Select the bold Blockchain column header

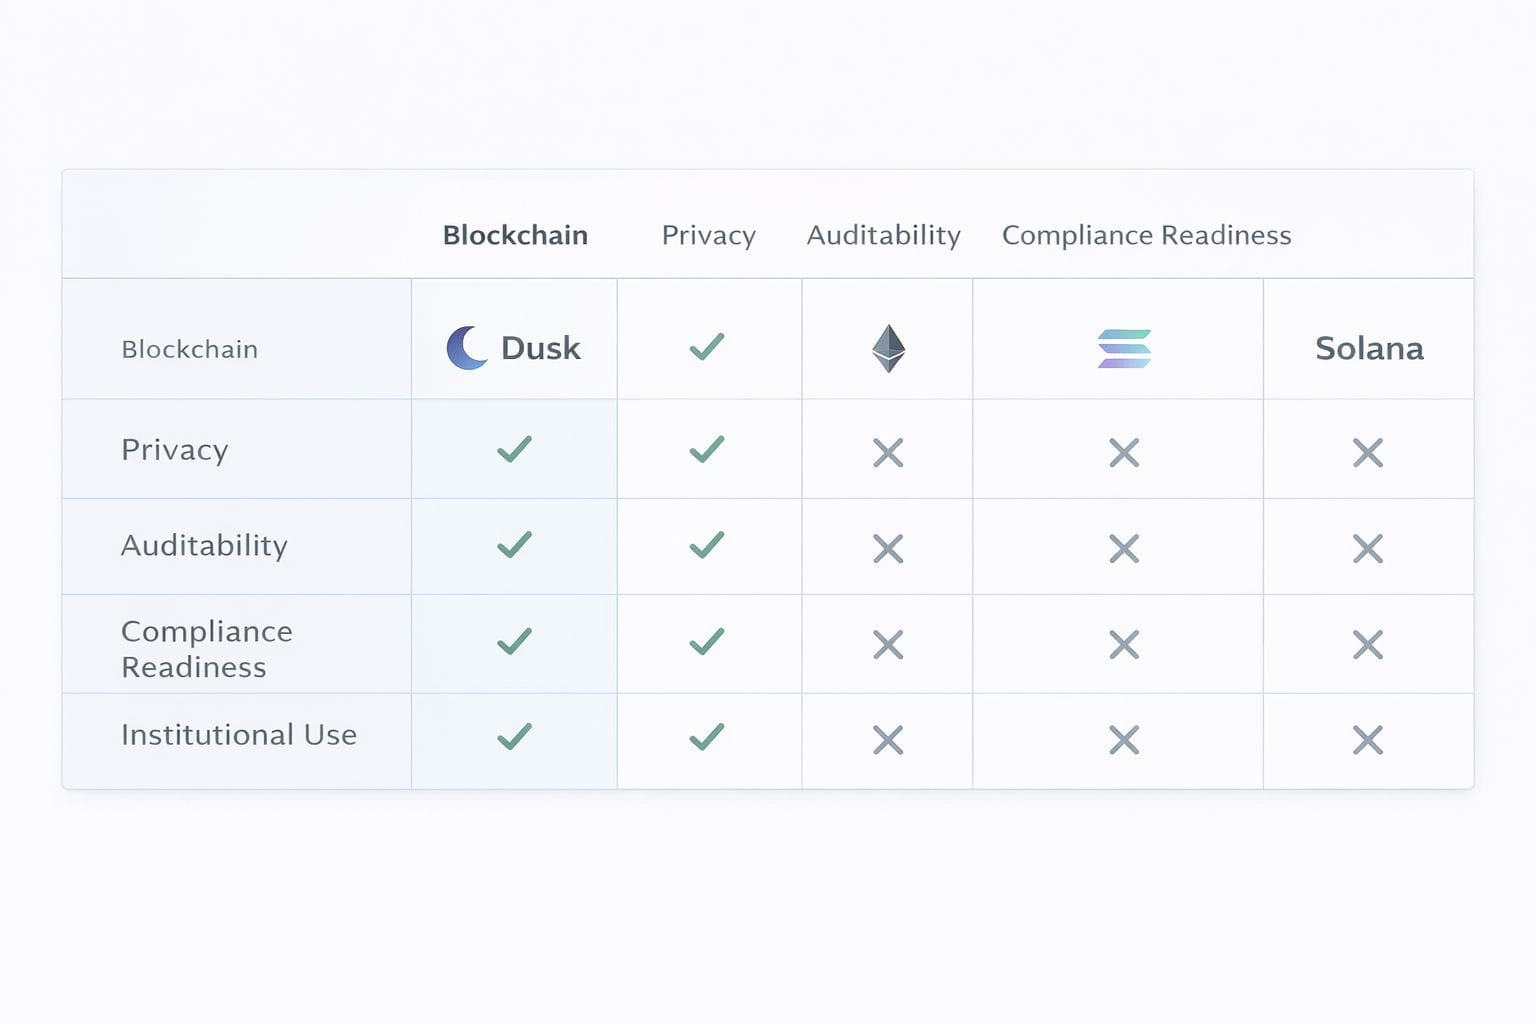[x=515, y=235]
